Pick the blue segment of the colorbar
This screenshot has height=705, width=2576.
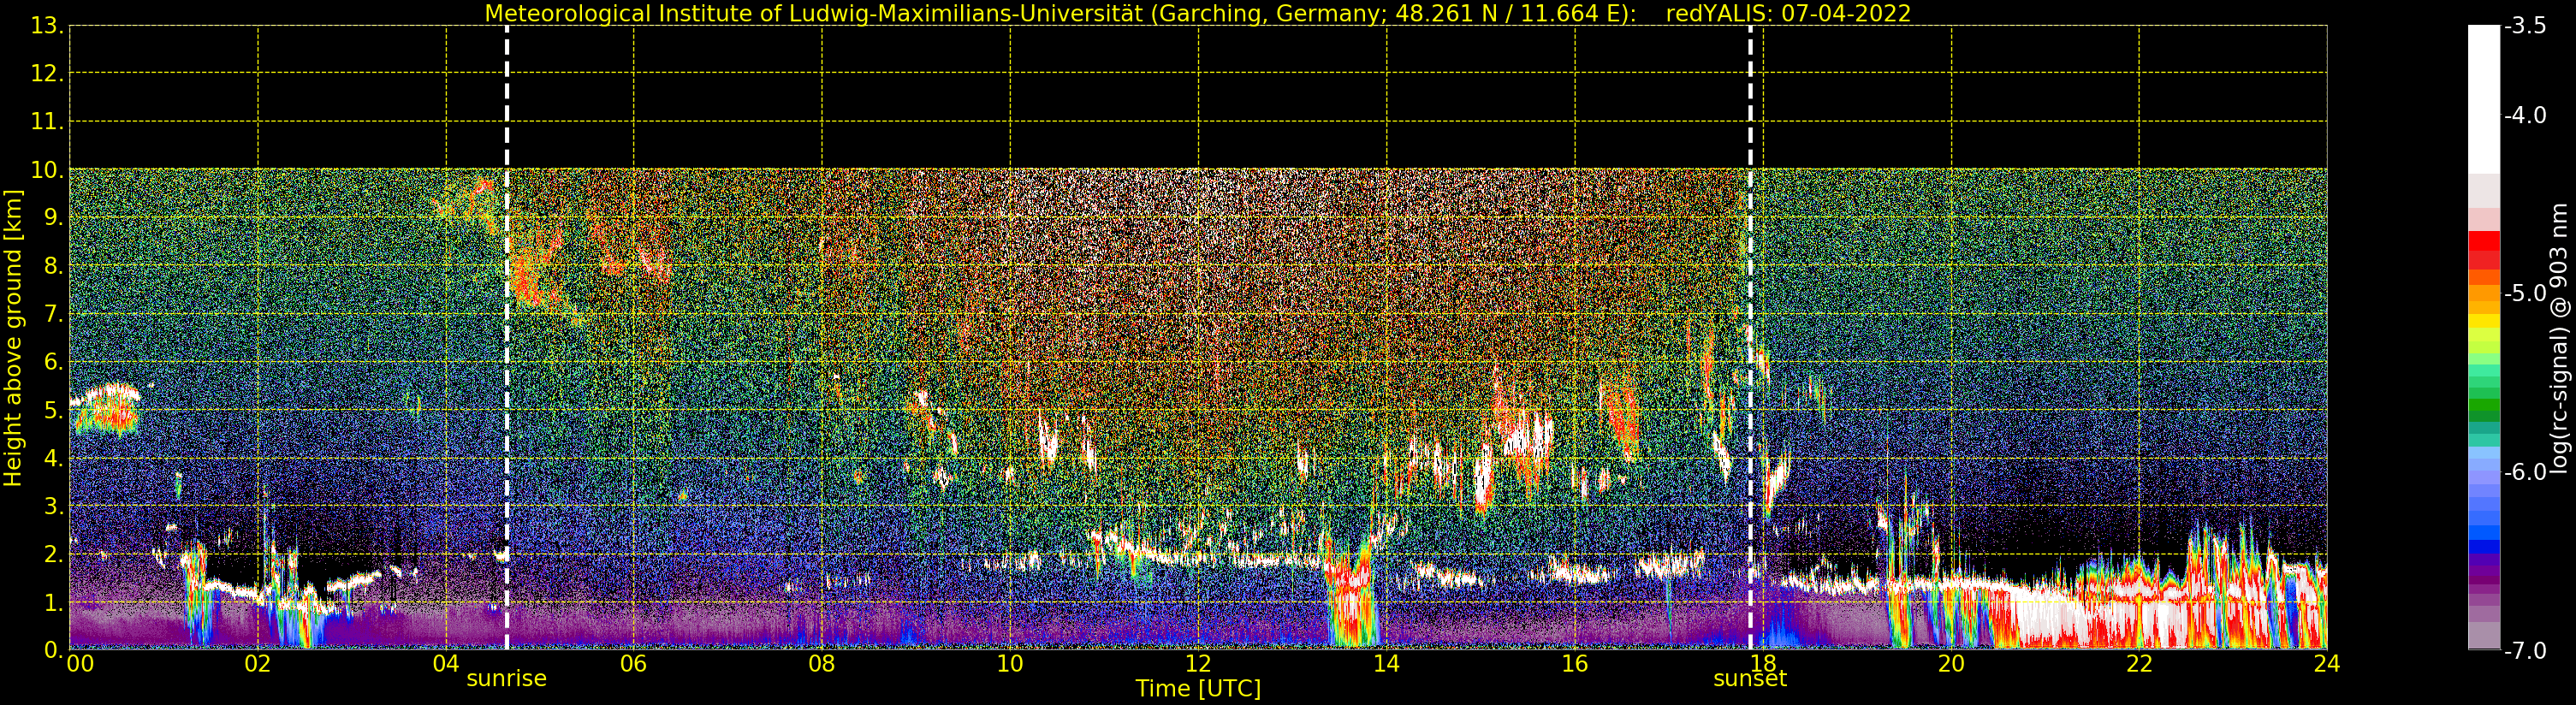[2483, 546]
